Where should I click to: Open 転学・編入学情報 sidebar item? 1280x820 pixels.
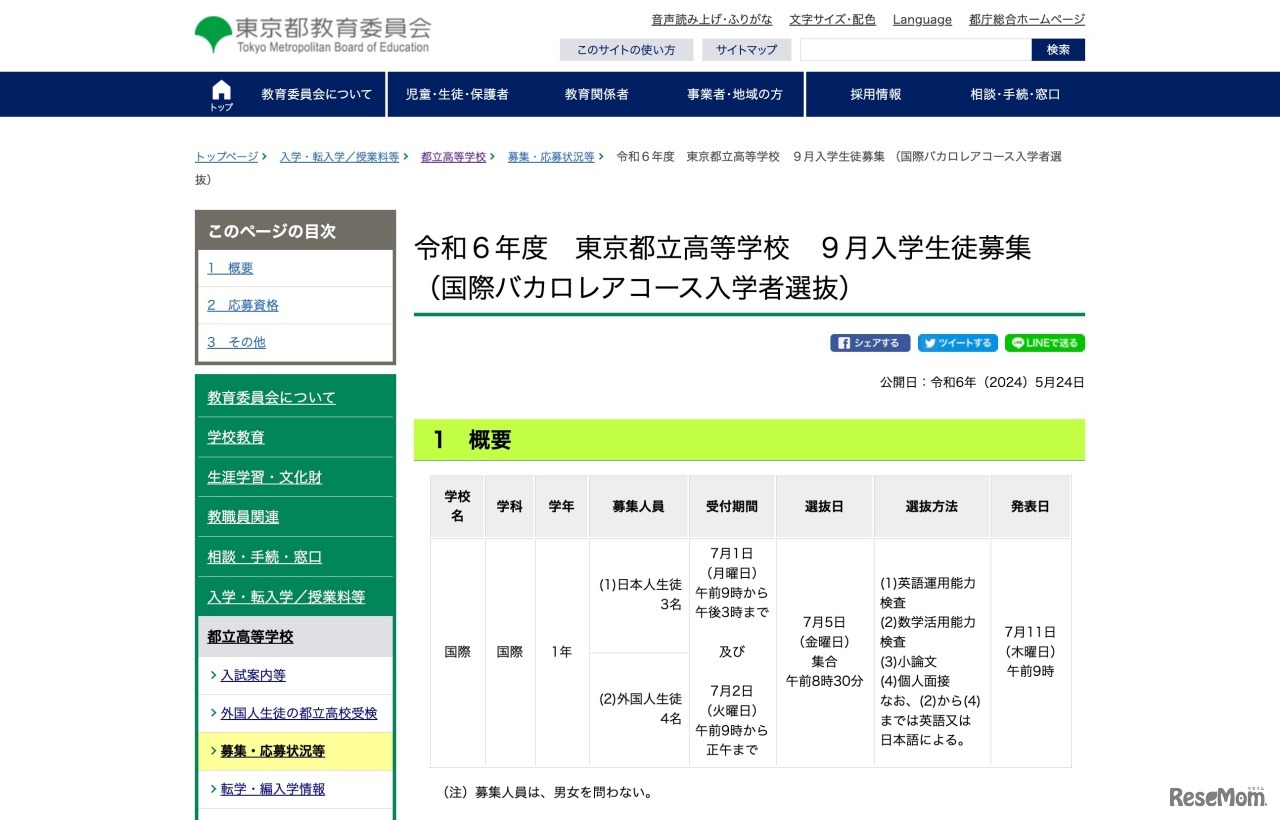click(x=272, y=789)
